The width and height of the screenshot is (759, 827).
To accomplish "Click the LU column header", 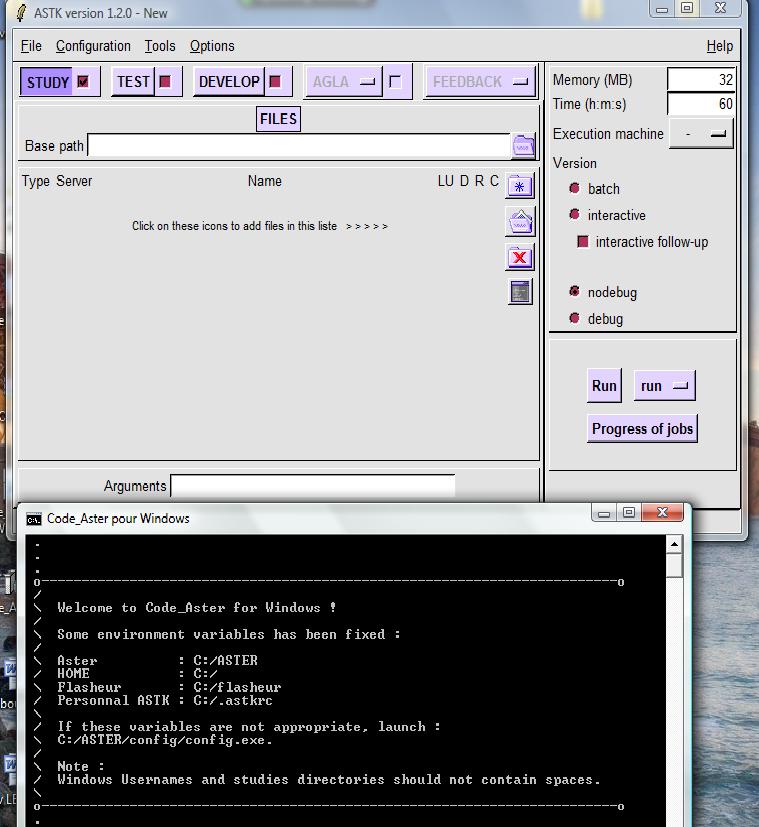I will pos(446,181).
